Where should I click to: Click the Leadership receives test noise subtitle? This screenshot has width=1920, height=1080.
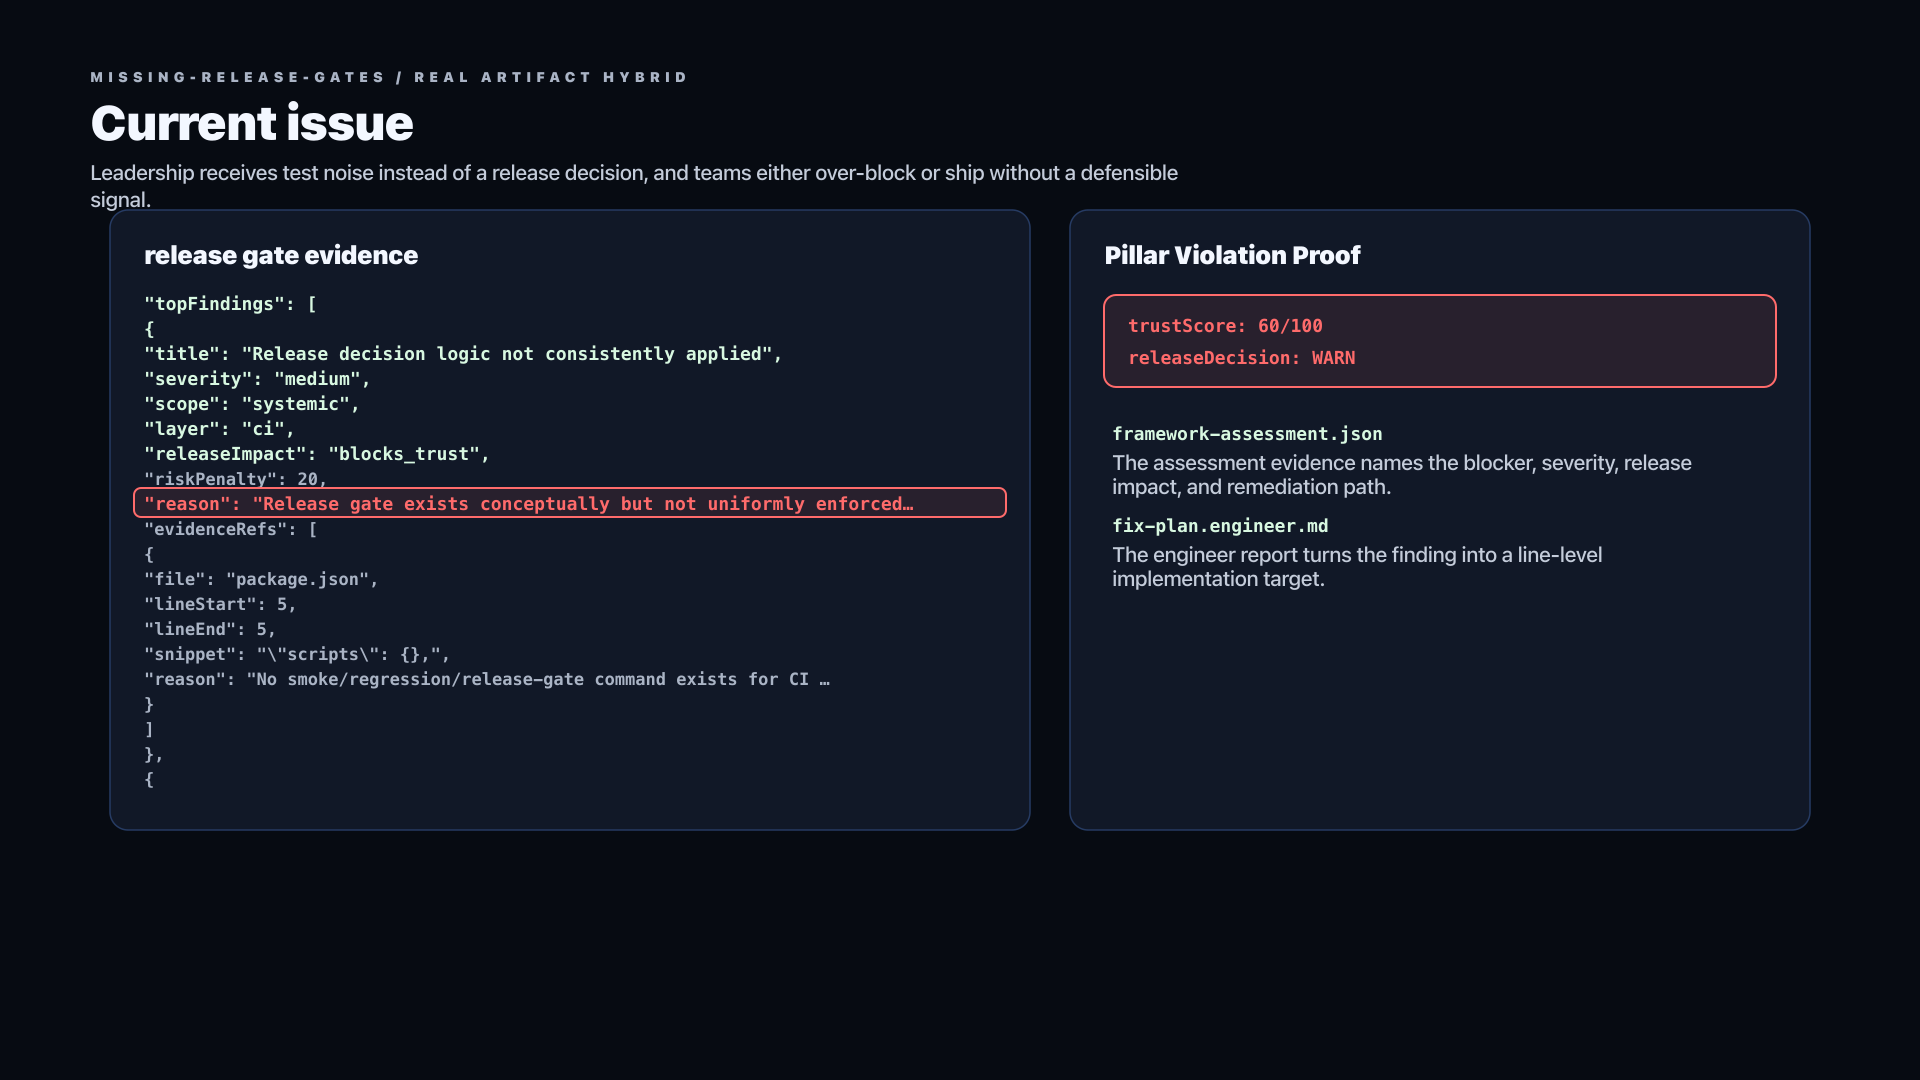tap(634, 186)
